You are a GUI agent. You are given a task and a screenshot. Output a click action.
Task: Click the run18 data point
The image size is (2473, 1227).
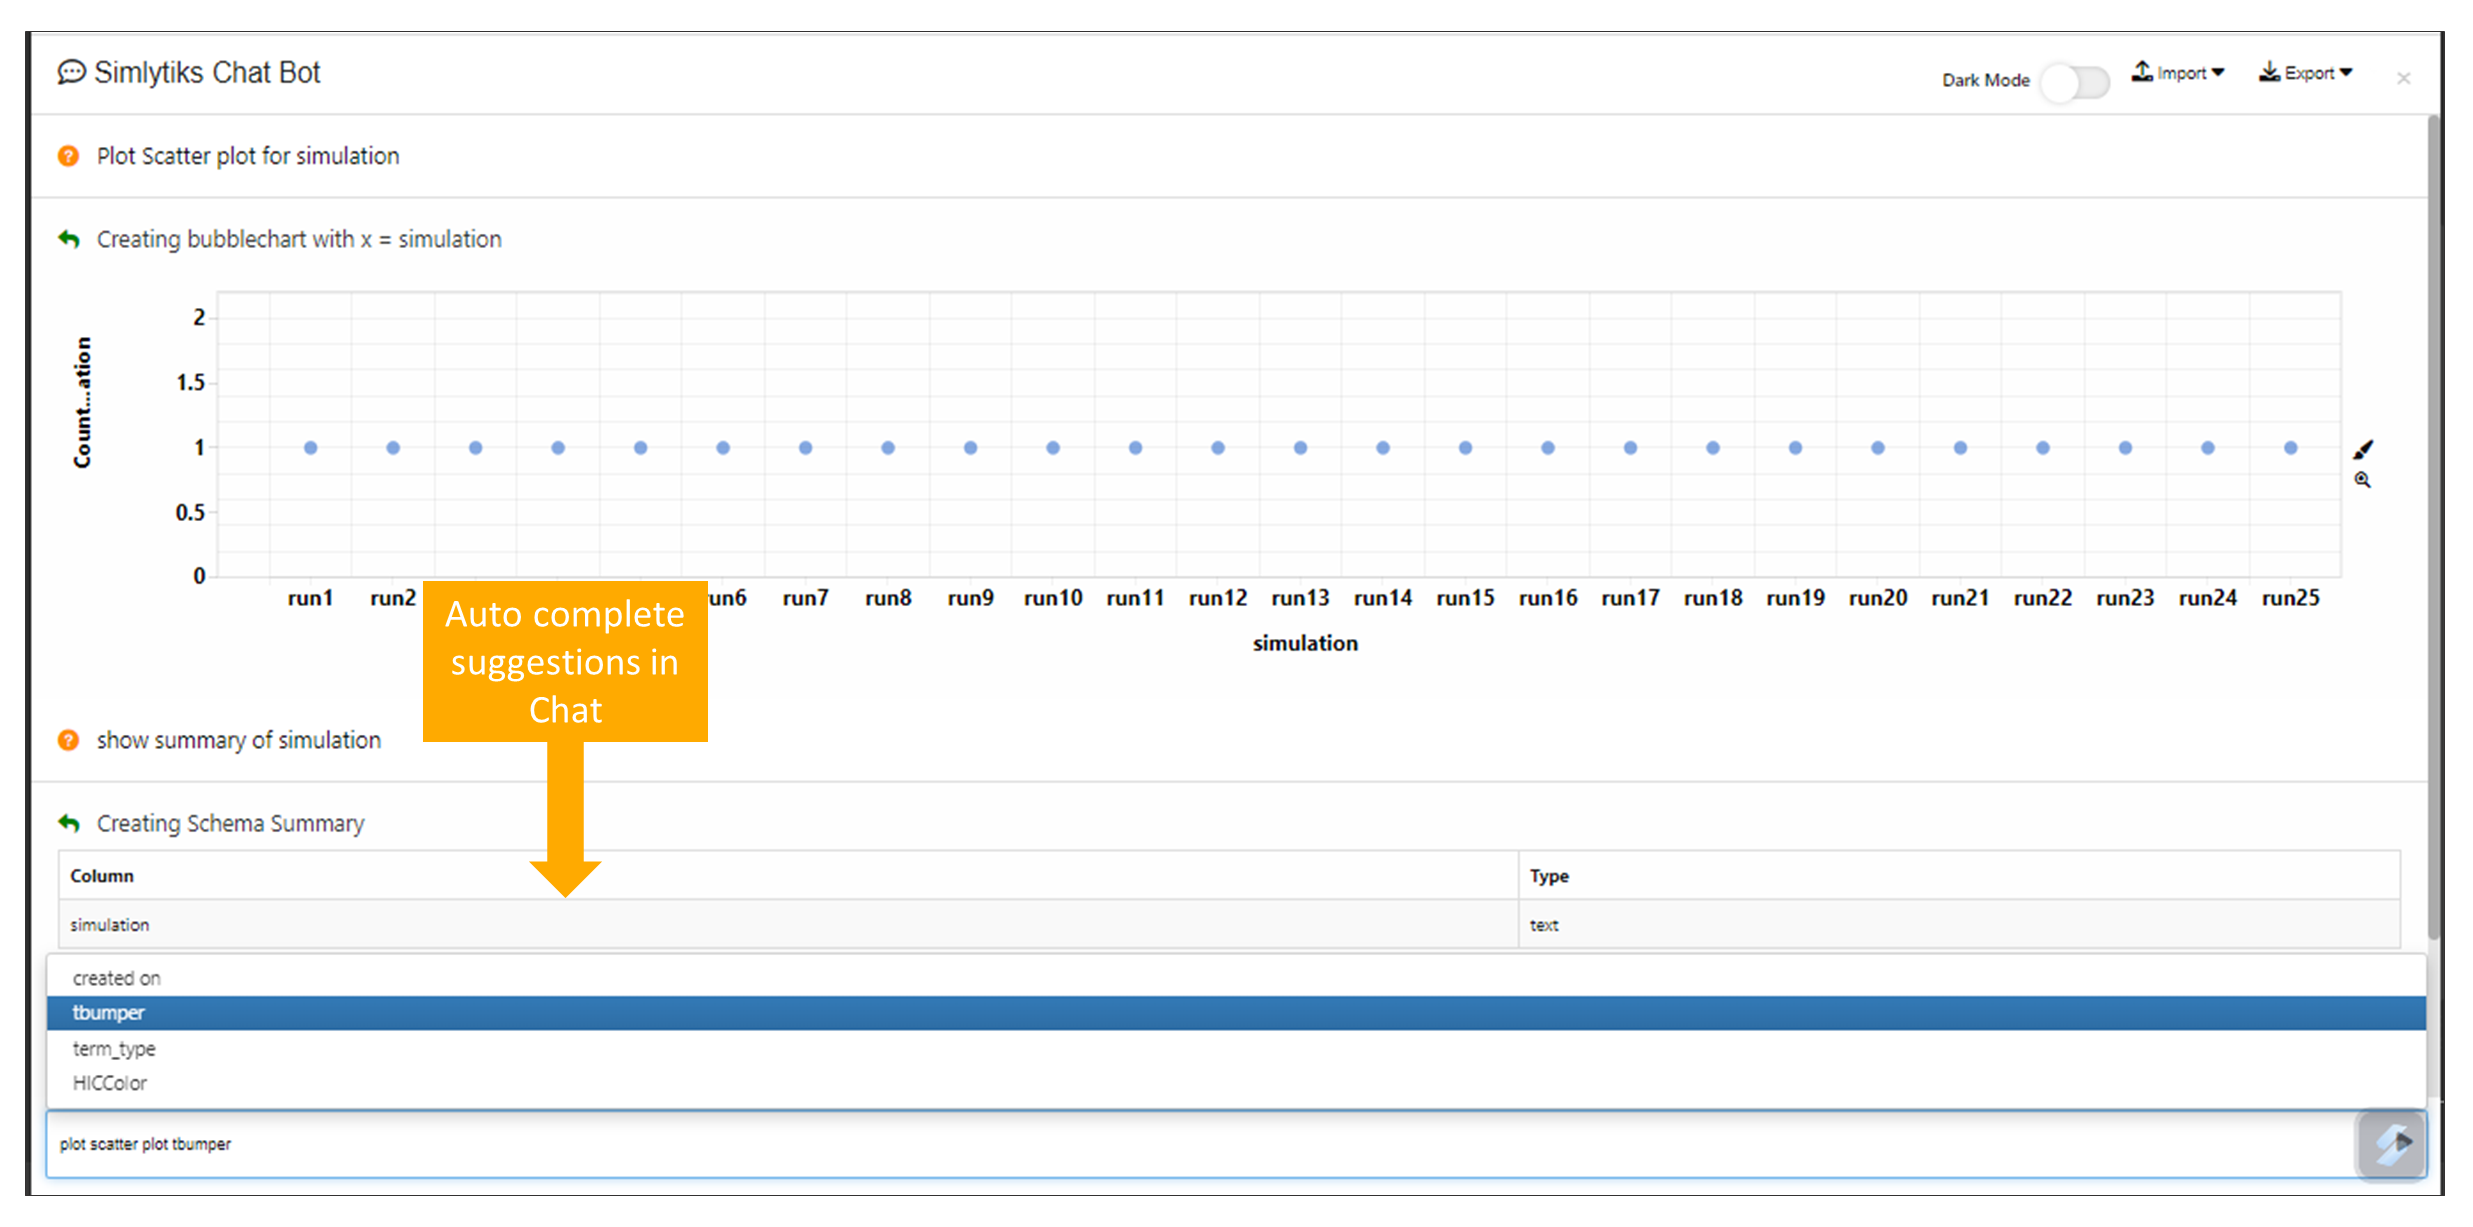click(x=1713, y=448)
